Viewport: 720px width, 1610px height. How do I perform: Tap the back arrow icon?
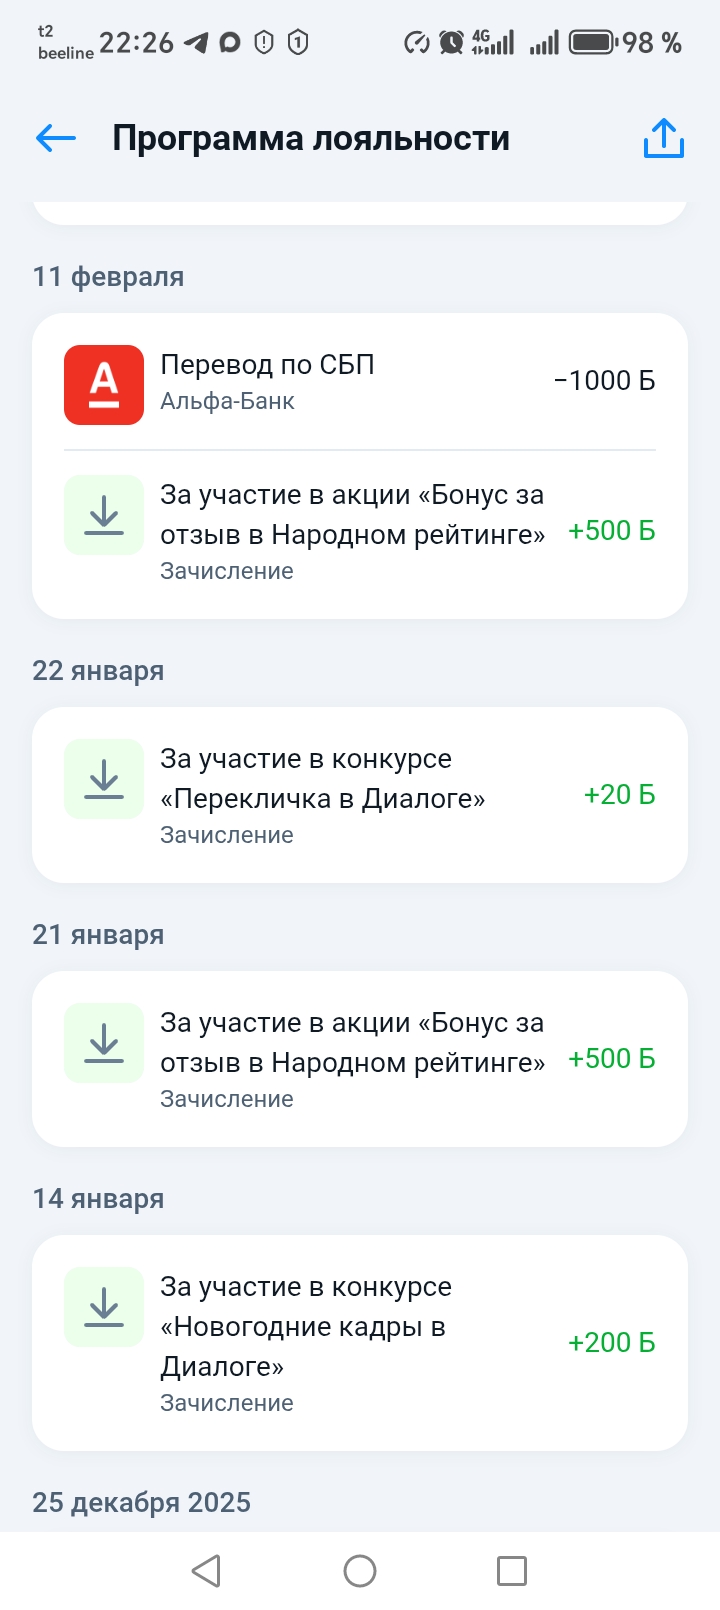(x=56, y=138)
